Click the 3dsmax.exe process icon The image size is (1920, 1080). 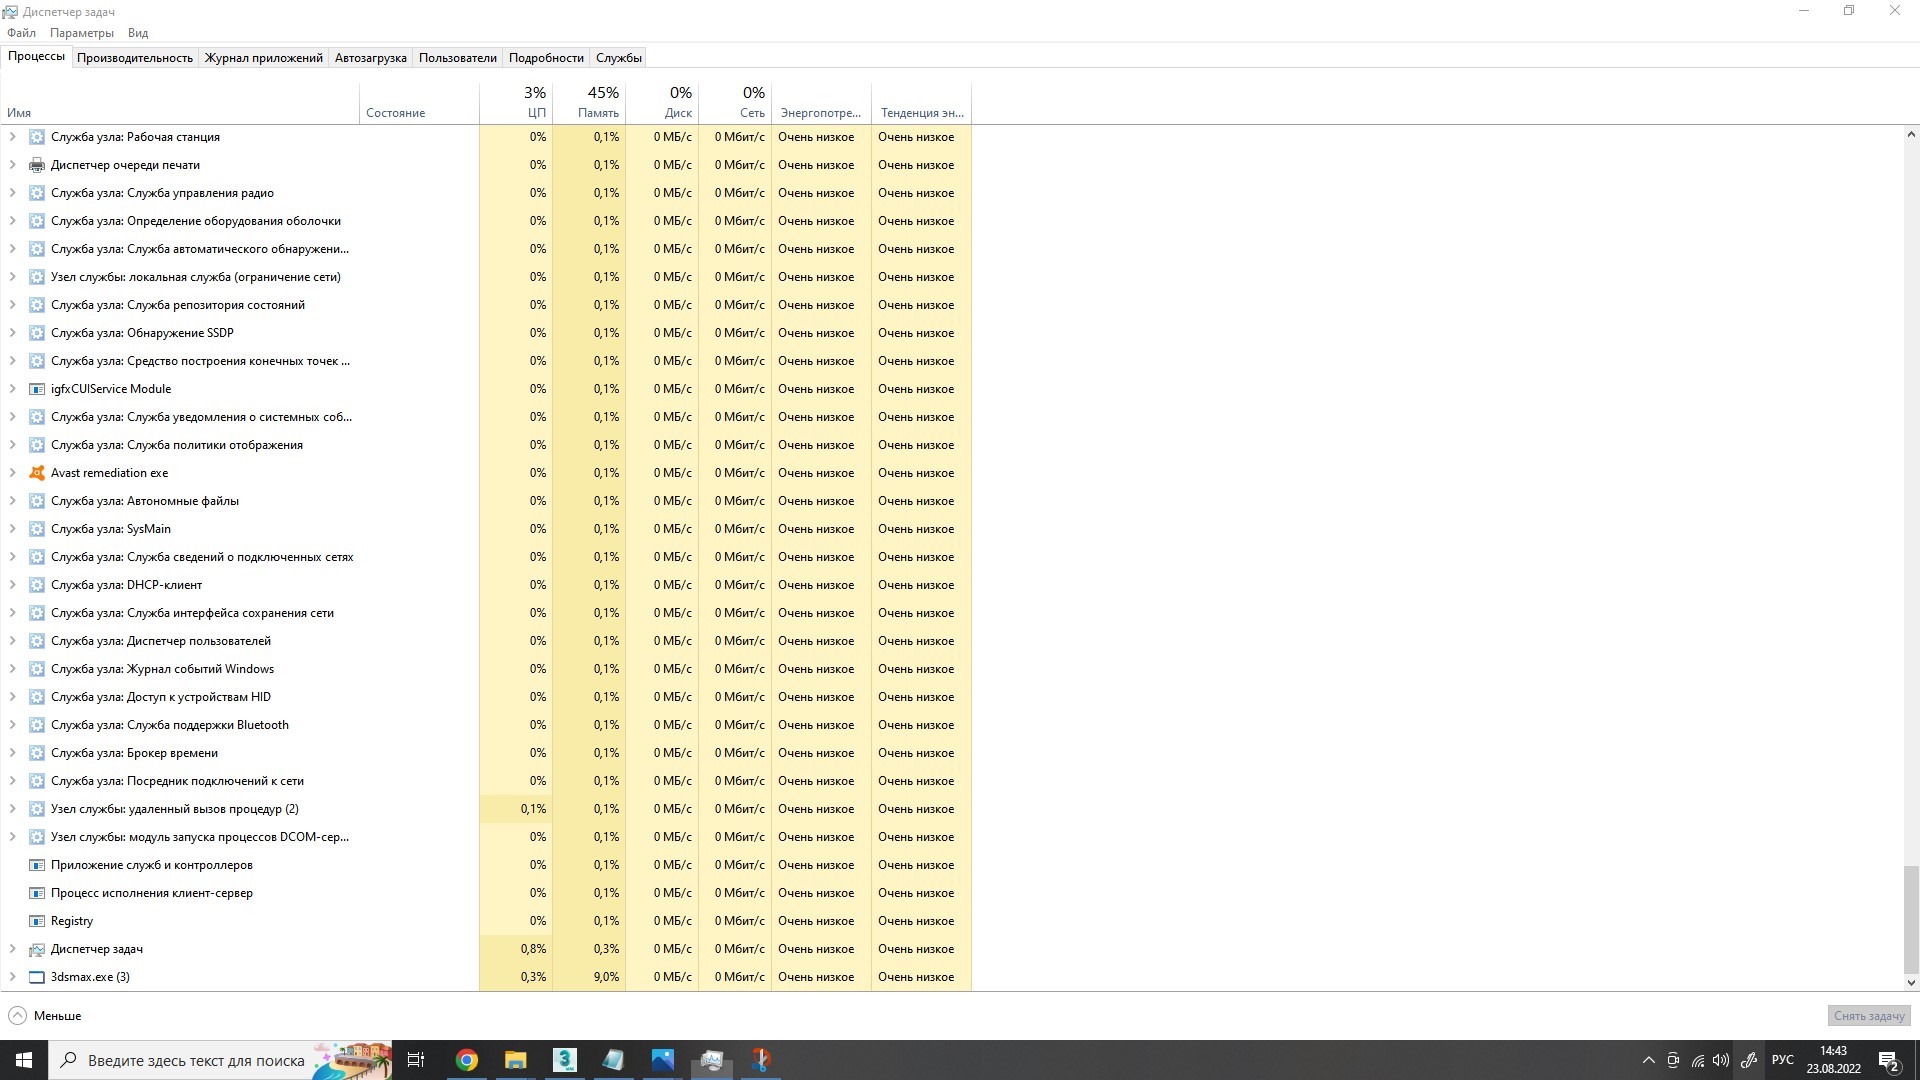click(37, 977)
